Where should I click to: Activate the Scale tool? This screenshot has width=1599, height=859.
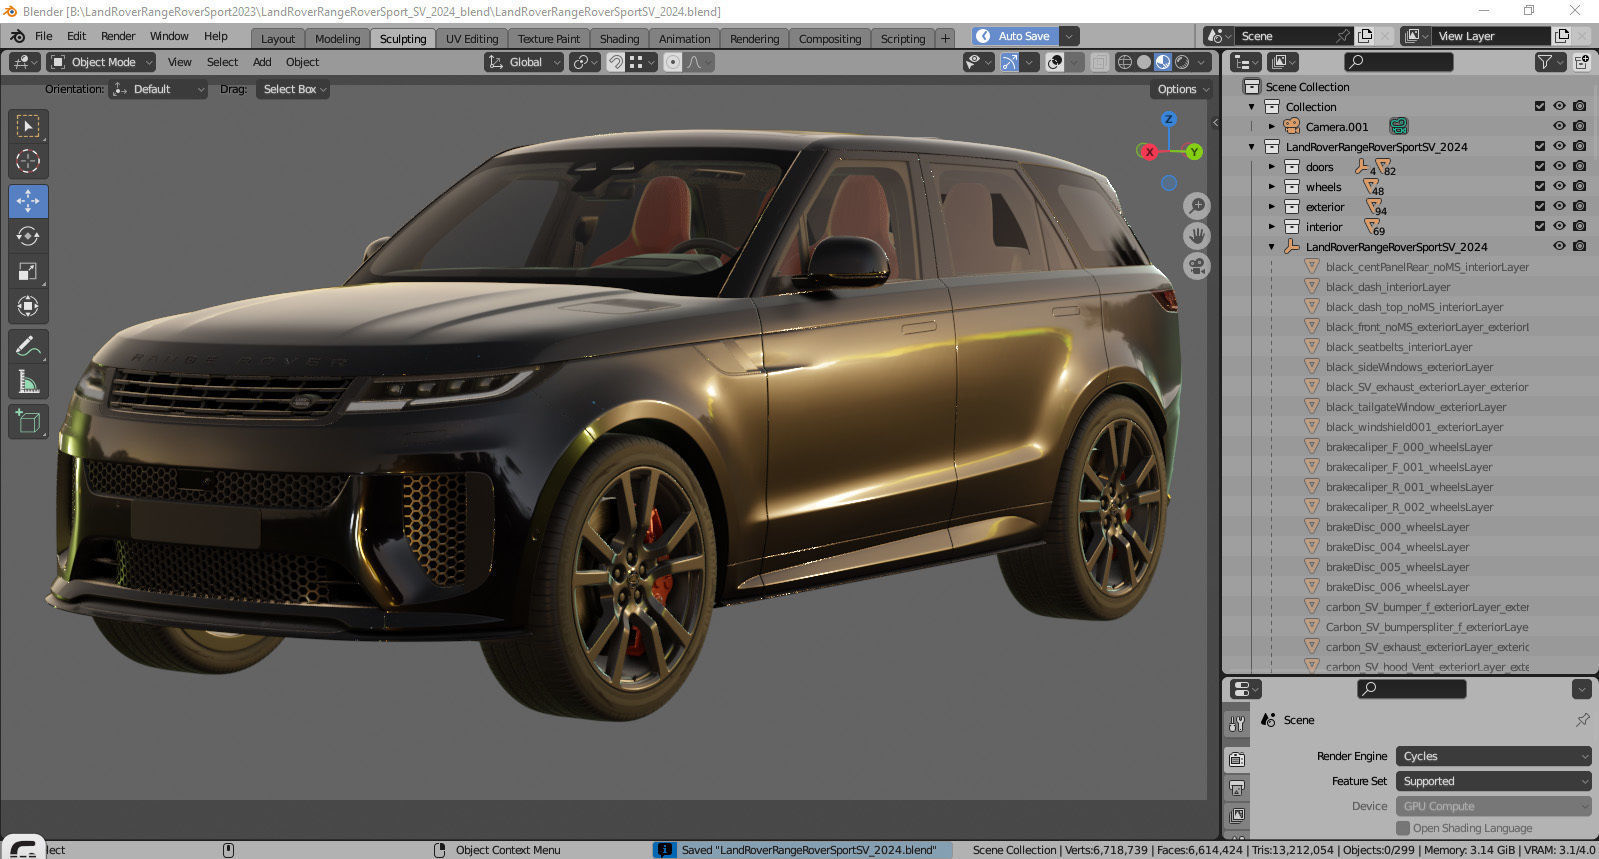coord(28,271)
